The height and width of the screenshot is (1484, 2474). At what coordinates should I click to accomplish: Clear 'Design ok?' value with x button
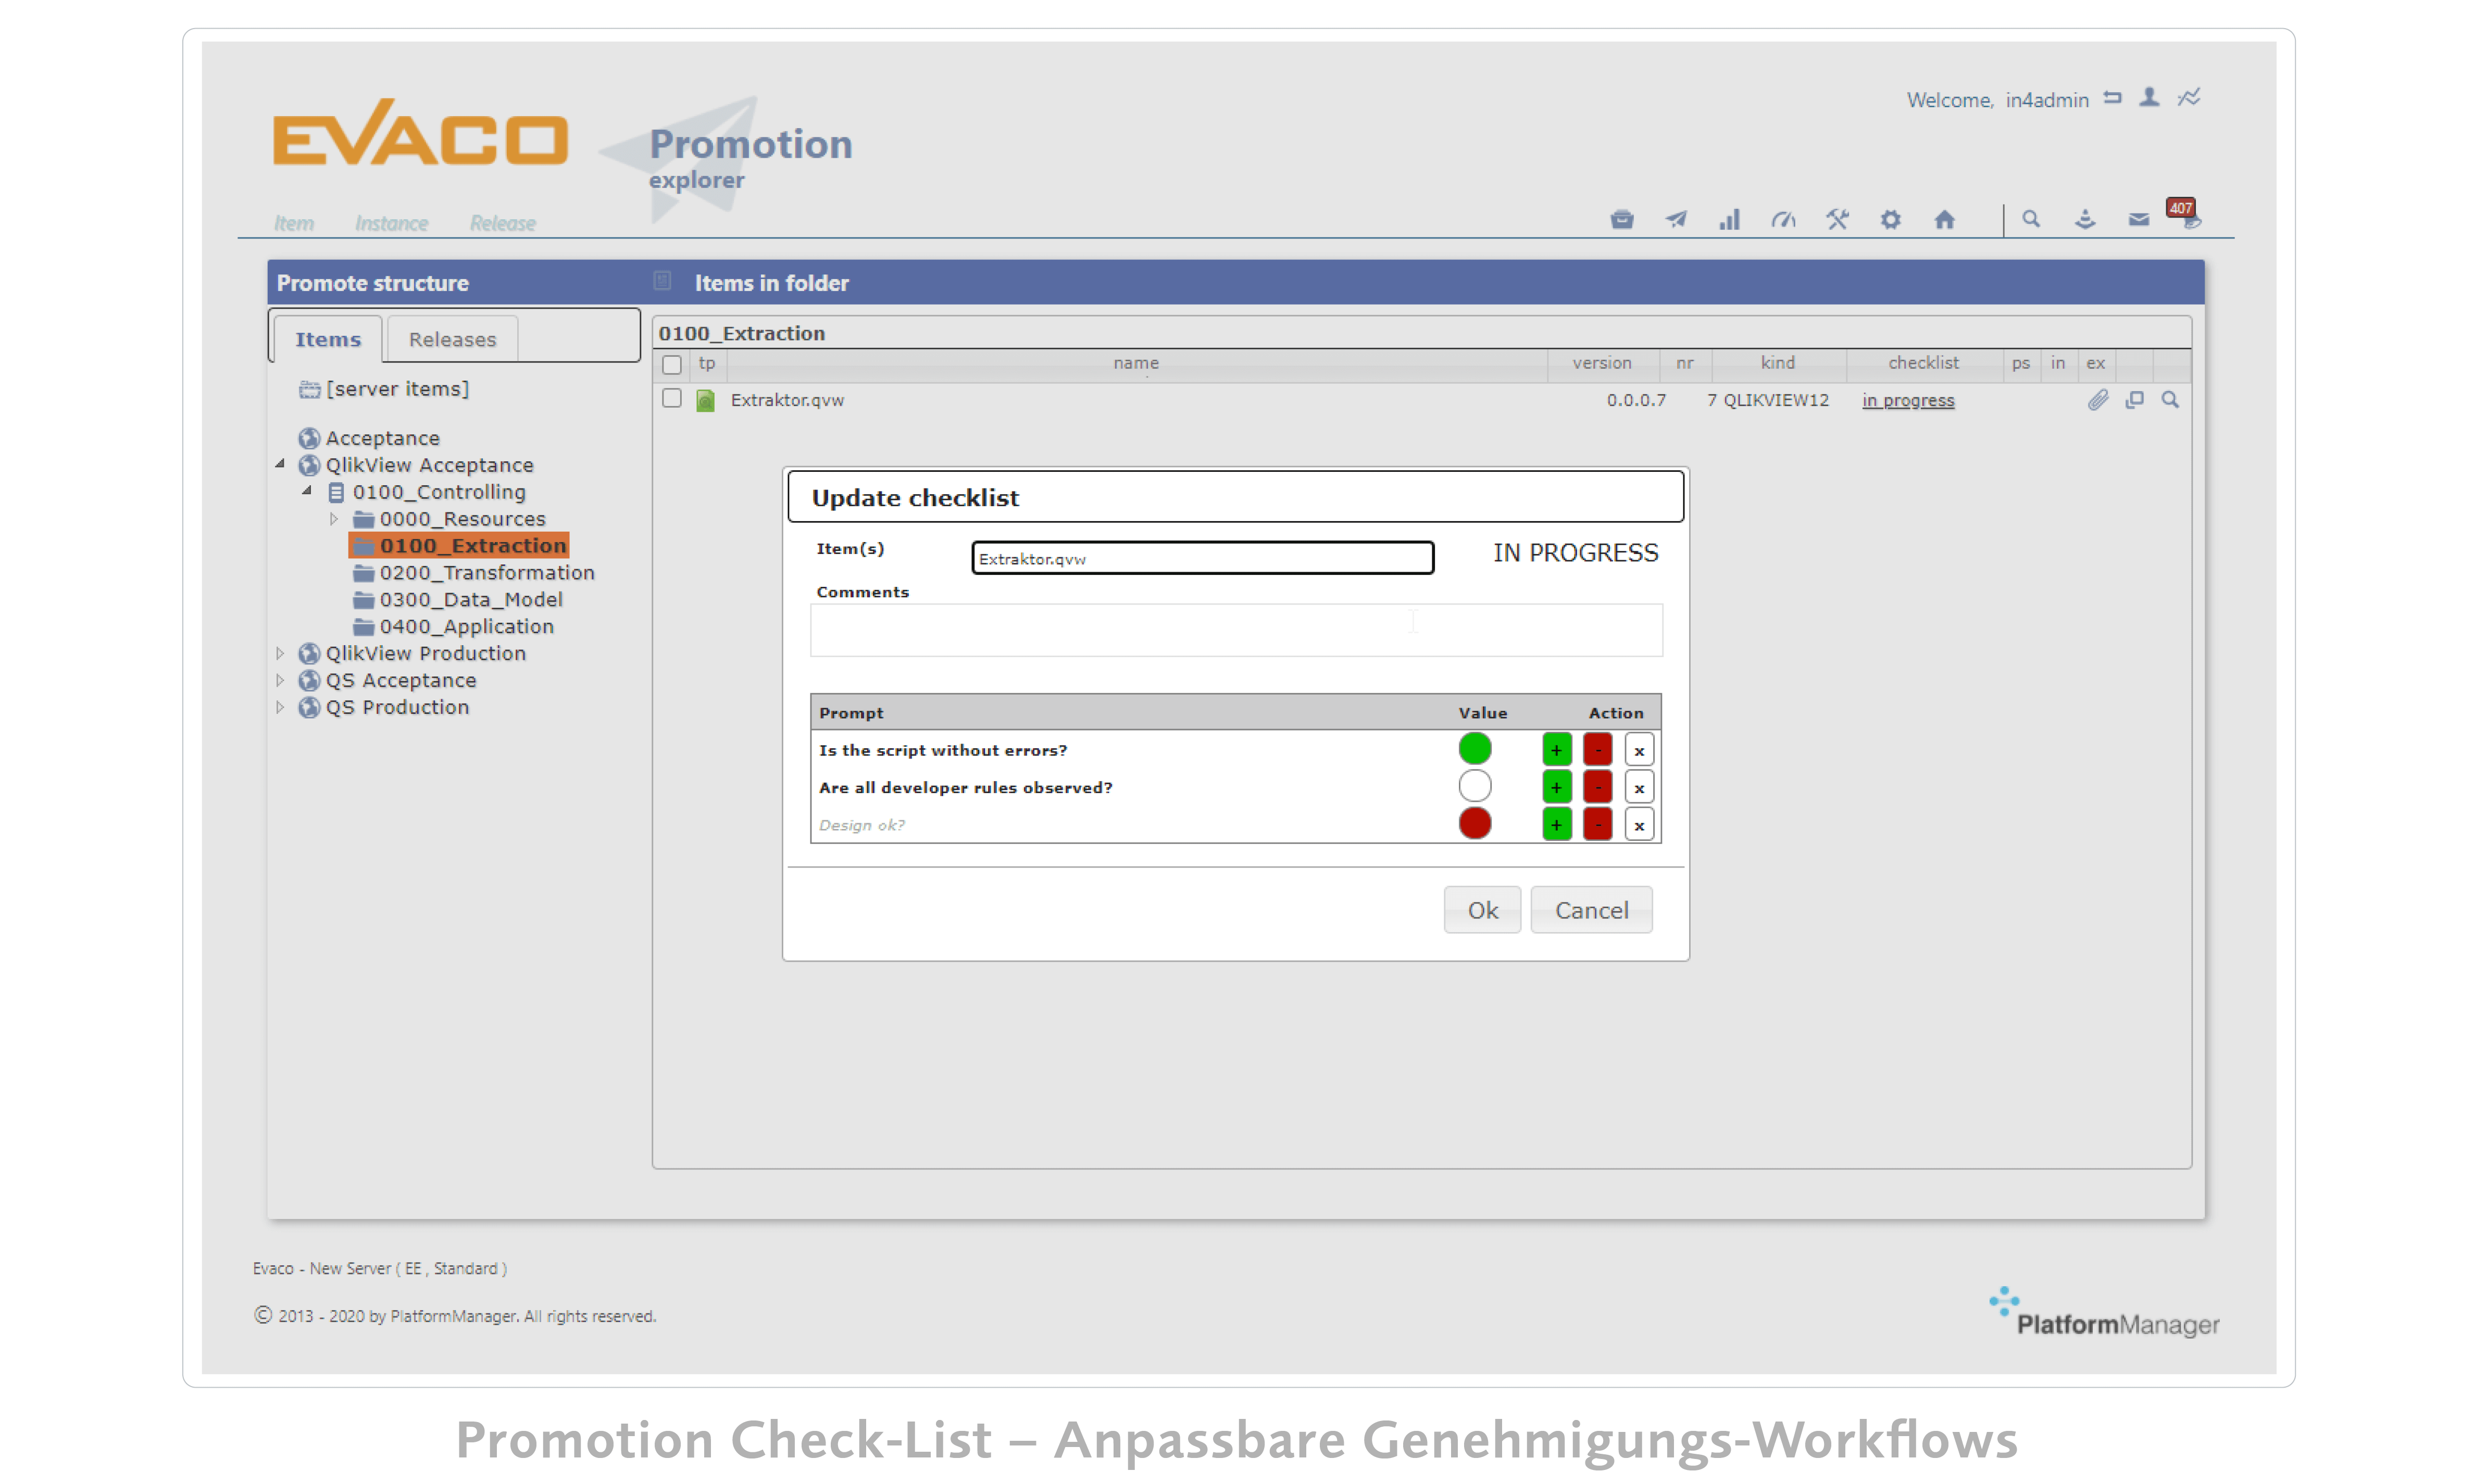1638,824
